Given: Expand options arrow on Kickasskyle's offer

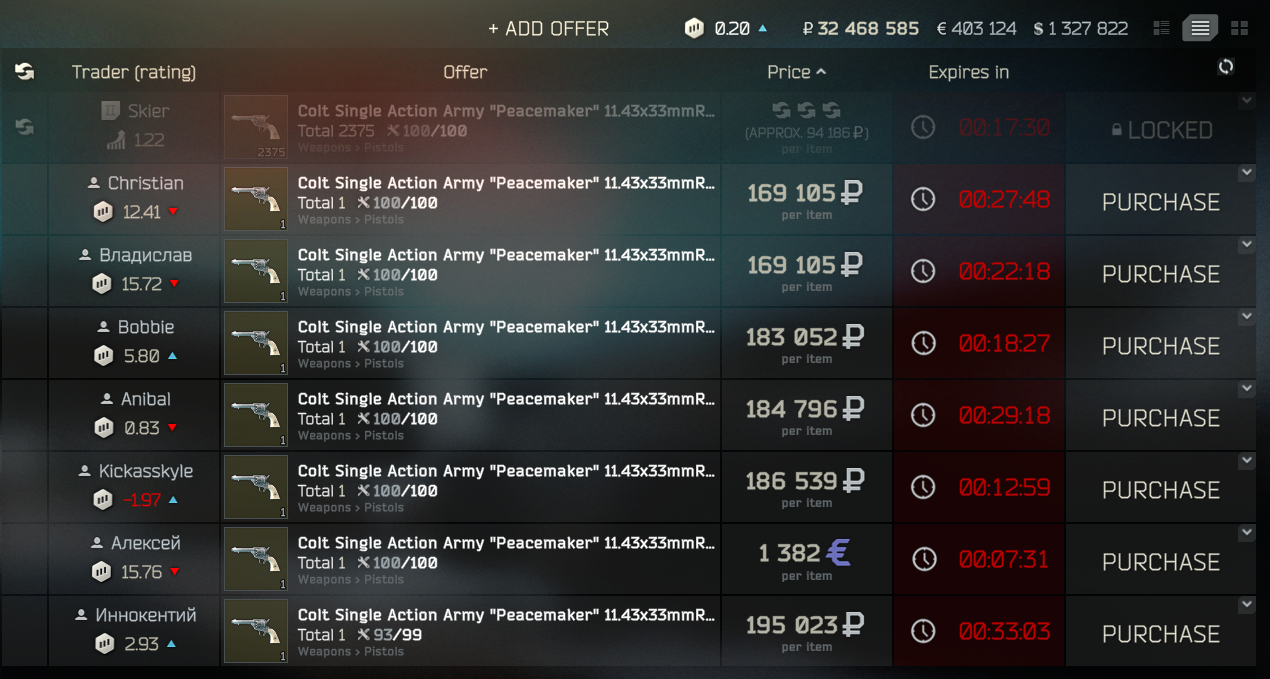Looking at the screenshot, I should pos(1246,460).
